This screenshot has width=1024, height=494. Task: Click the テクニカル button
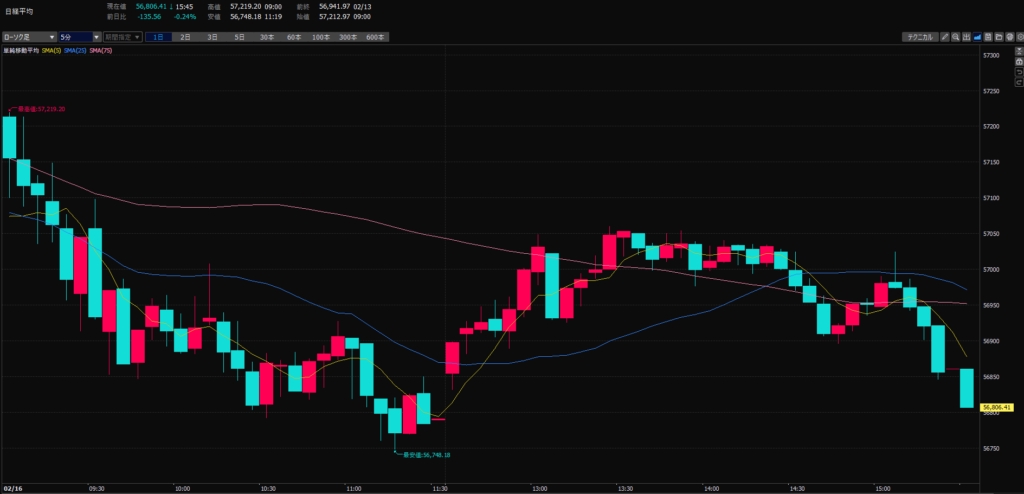click(918, 37)
